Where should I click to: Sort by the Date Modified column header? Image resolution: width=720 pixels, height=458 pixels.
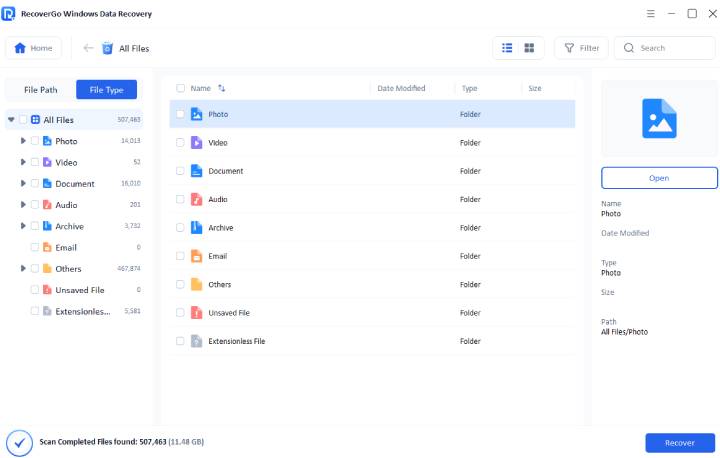pos(401,88)
